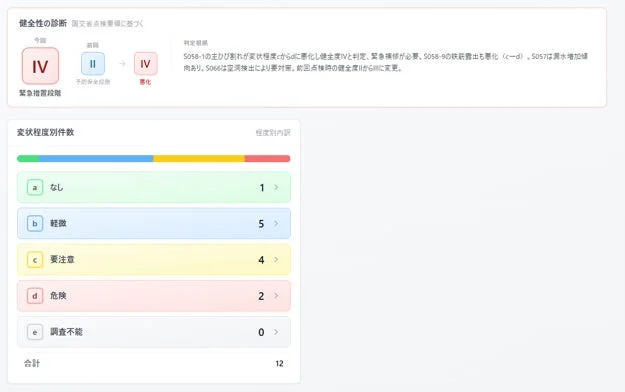The image size is (625, 392).
Task: Click the '予防保全段階' label
Action: pos(93,82)
